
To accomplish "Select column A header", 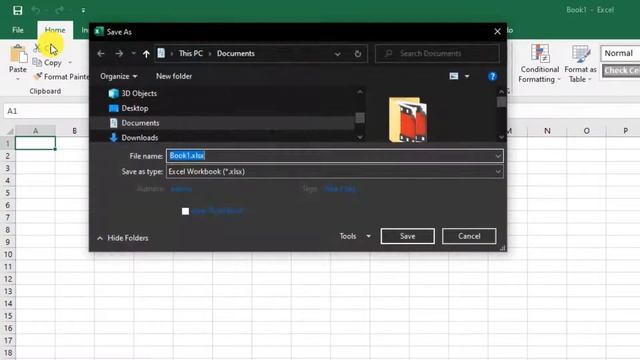I will 36,131.
